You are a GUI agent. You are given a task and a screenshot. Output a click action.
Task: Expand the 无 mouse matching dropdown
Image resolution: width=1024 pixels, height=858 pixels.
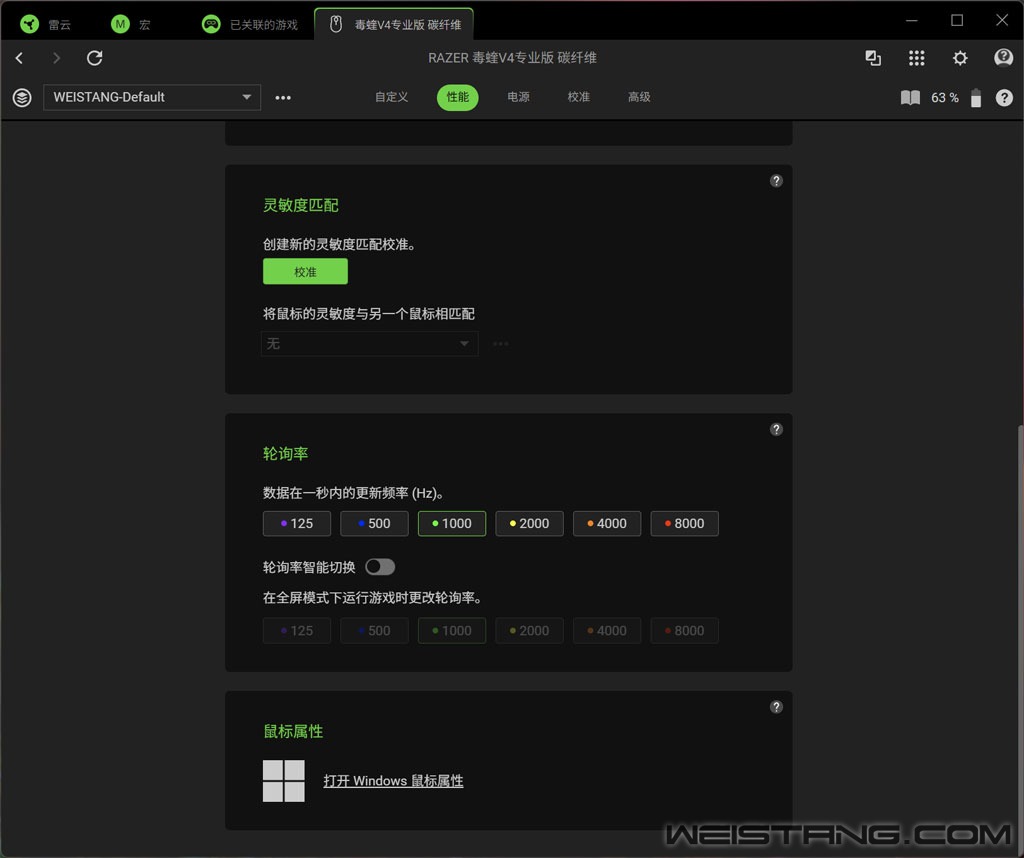(370, 343)
